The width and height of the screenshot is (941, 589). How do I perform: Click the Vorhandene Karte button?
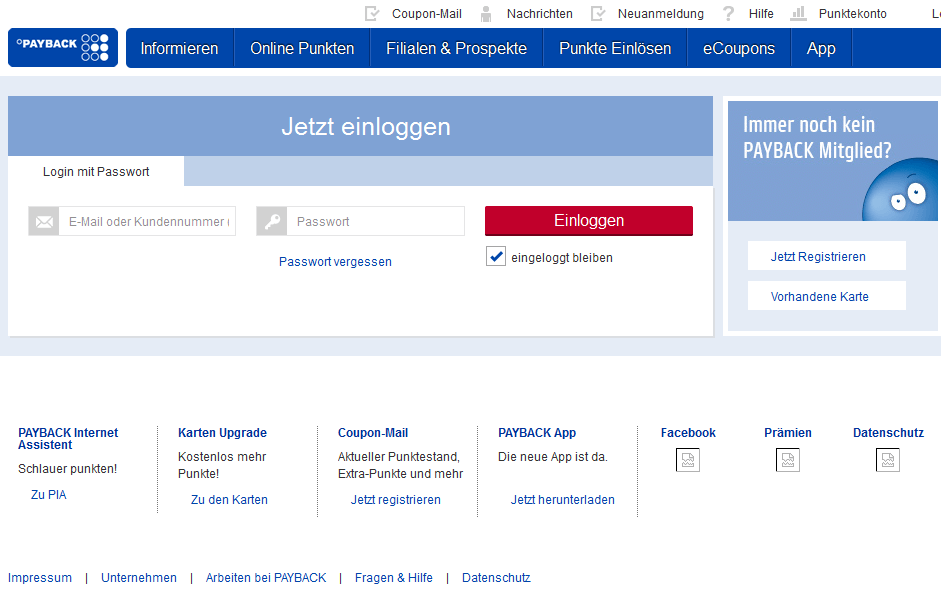826,296
